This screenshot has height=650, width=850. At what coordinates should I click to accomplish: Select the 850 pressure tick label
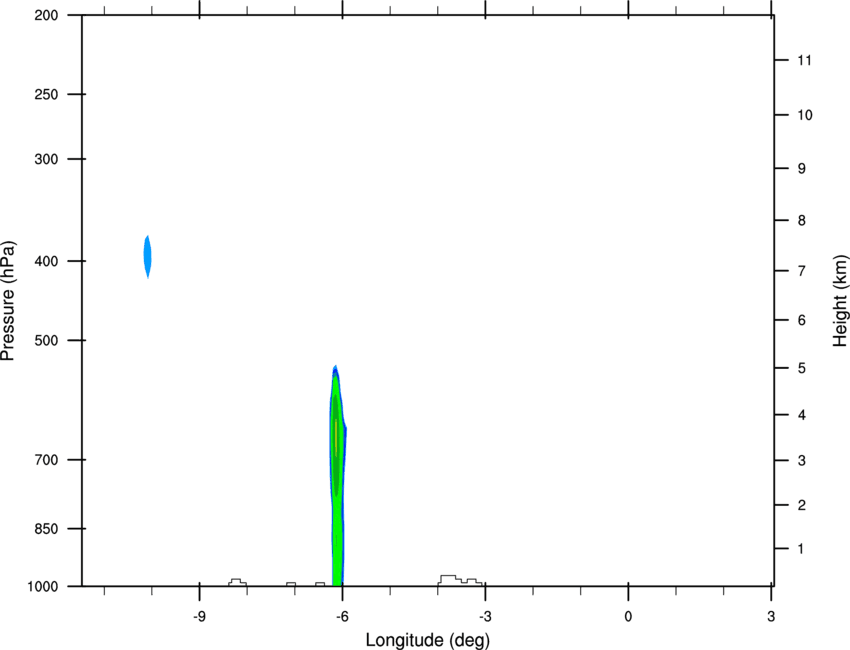pos(46,529)
